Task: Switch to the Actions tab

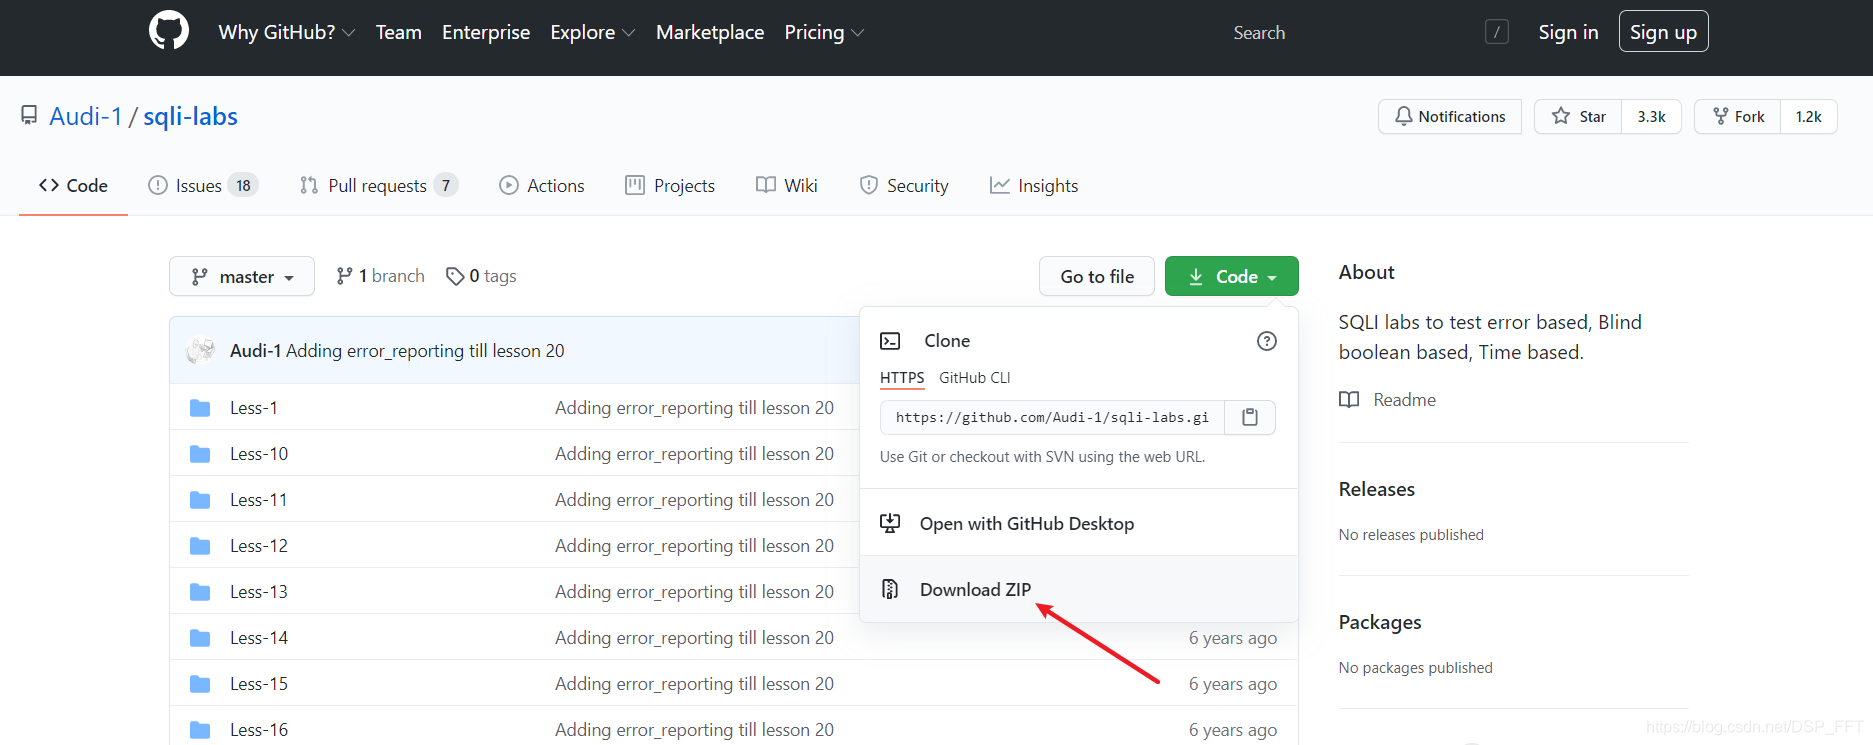Action: pyautogui.click(x=542, y=185)
